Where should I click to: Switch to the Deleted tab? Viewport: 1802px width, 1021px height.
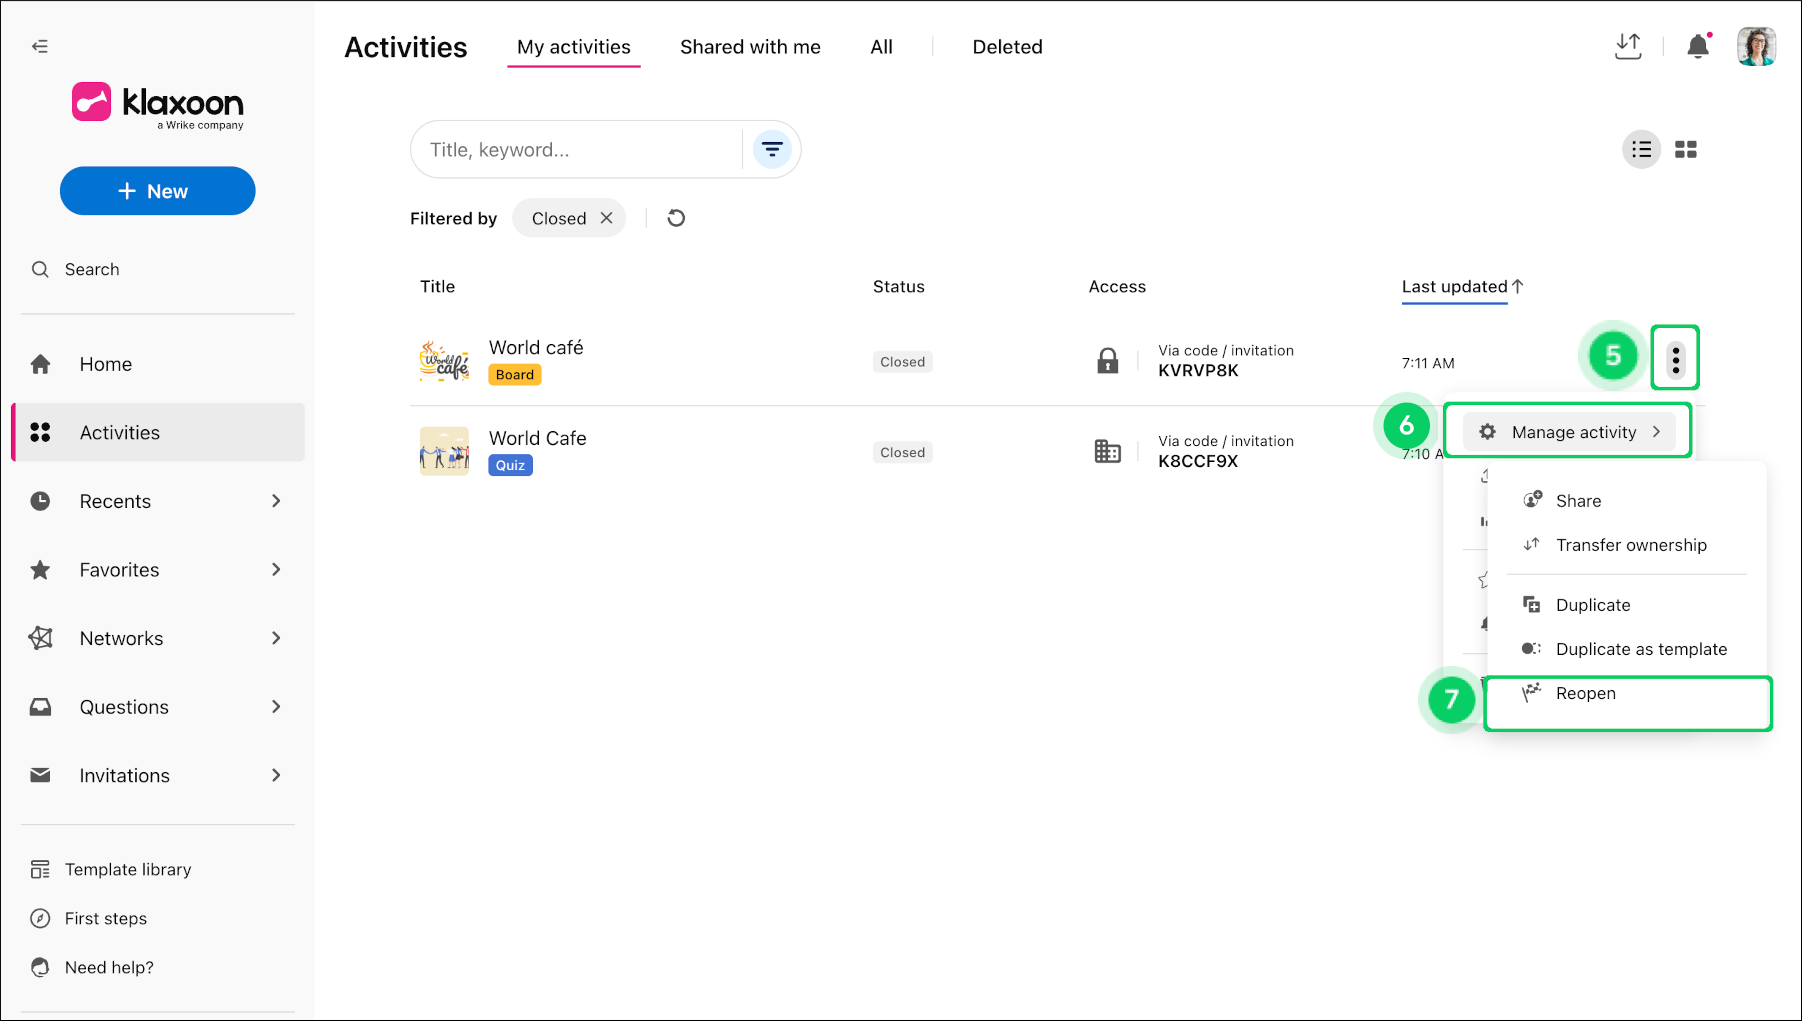1007,46
